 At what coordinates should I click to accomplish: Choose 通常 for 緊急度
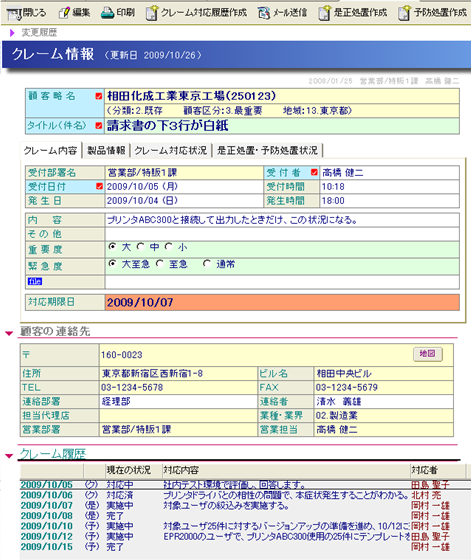click(x=207, y=264)
